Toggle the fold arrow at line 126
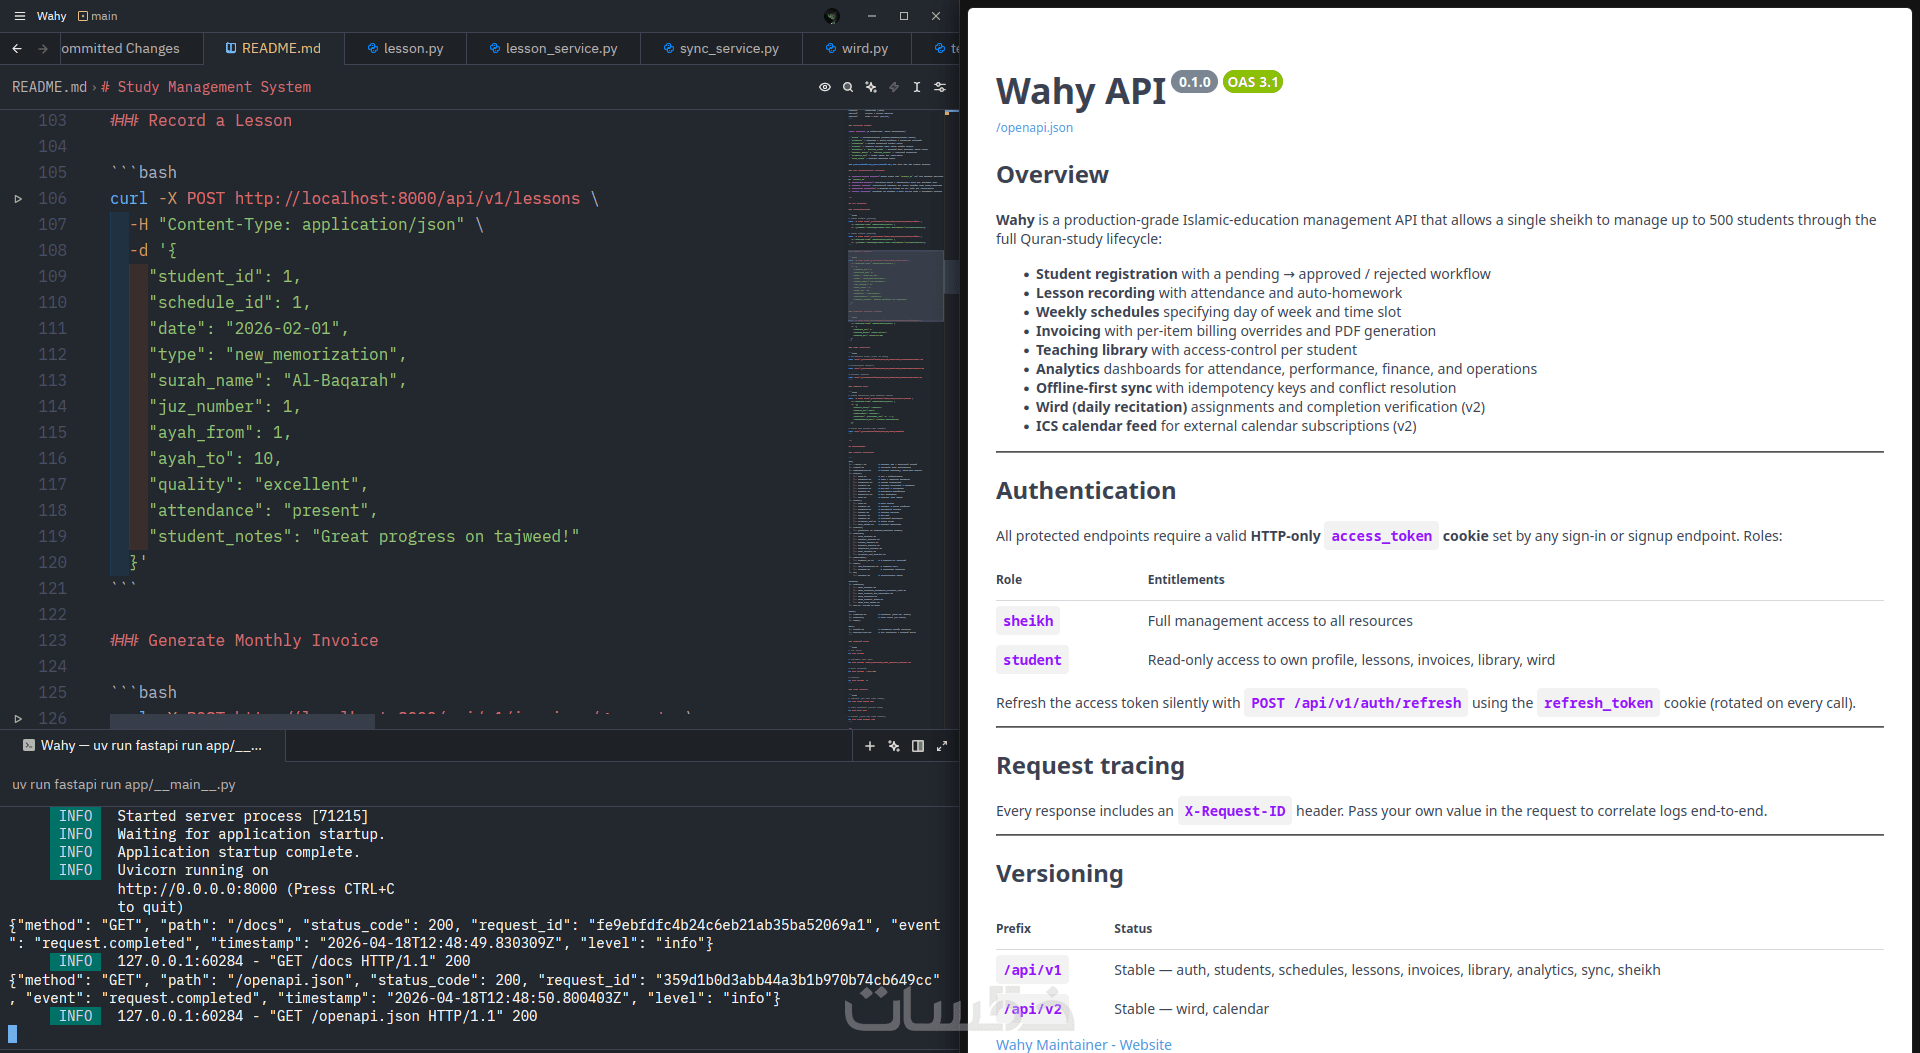This screenshot has height=1053, width=1920. click(18, 718)
